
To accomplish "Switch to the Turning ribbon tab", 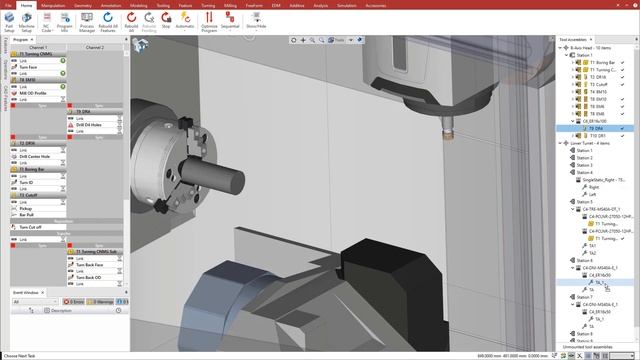I will click(x=208, y=6).
